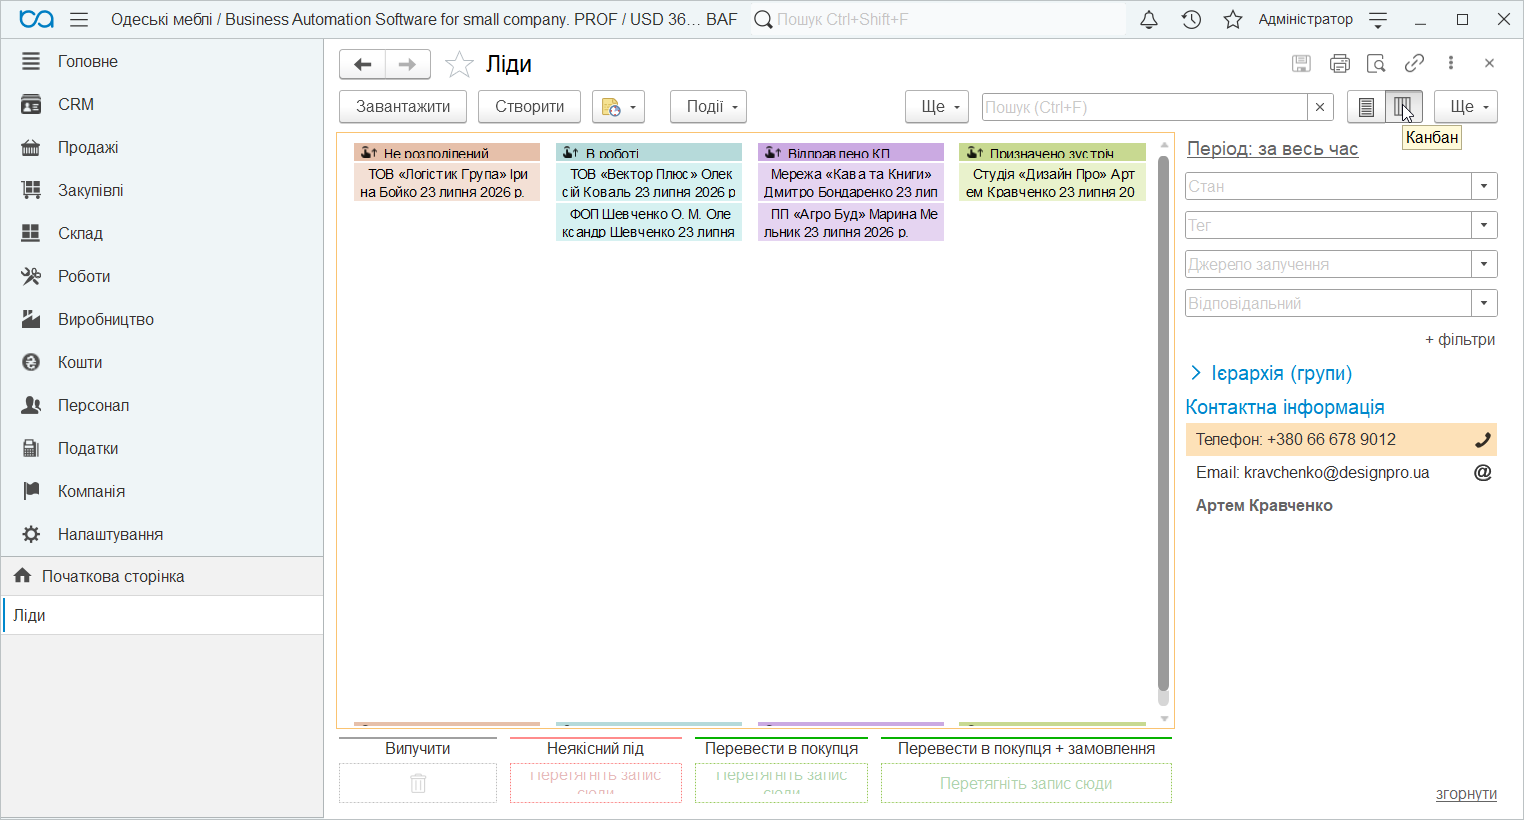Screen dimensions: 1524x820
Task: Select the ТОВ «Вектор Плюс» lead card
Action: (649, 183)
